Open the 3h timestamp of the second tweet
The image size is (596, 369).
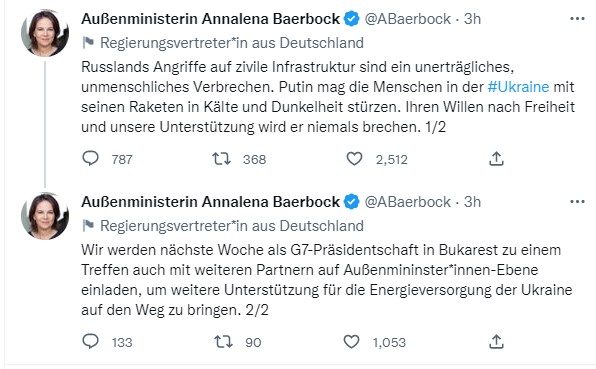click(x=472, y=202)
